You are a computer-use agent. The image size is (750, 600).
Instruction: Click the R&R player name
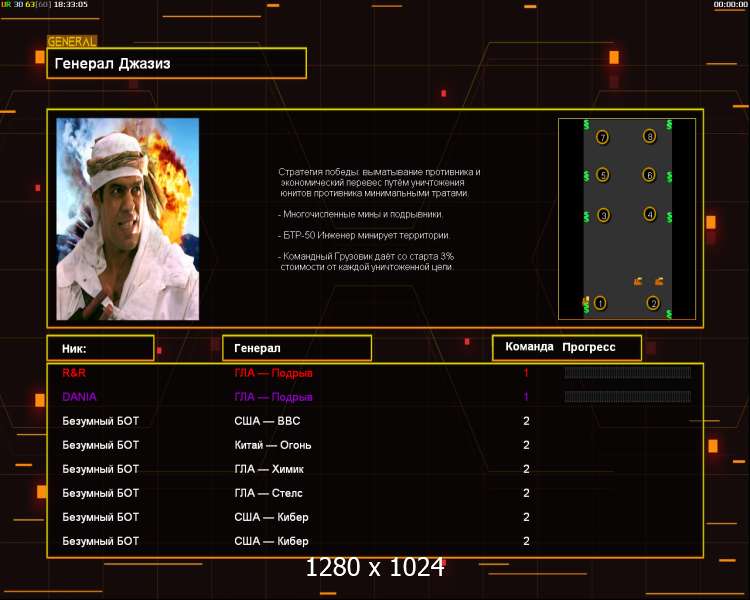[x=74, y=373]
